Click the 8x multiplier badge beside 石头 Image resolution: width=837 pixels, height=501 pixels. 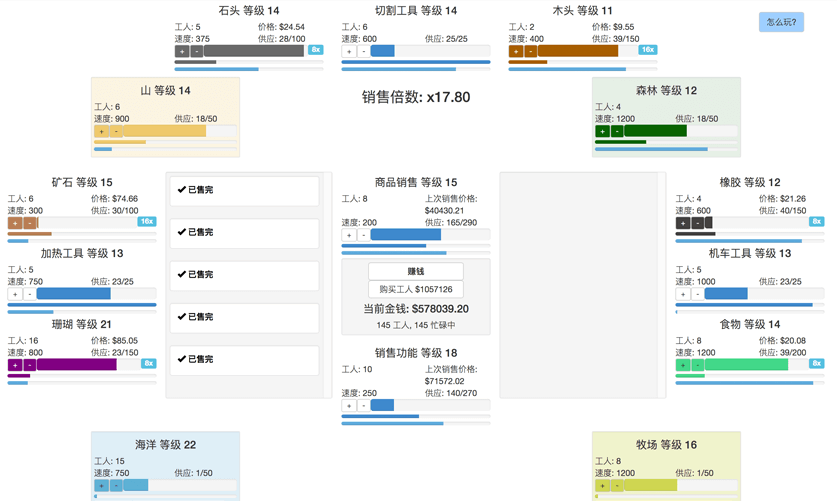316,50
